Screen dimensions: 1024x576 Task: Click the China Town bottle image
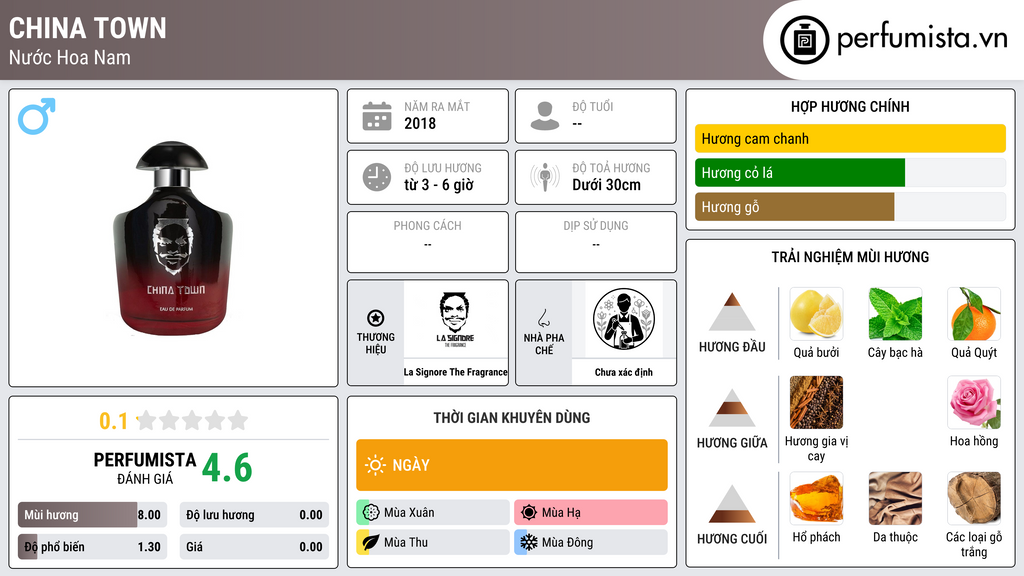173,238
